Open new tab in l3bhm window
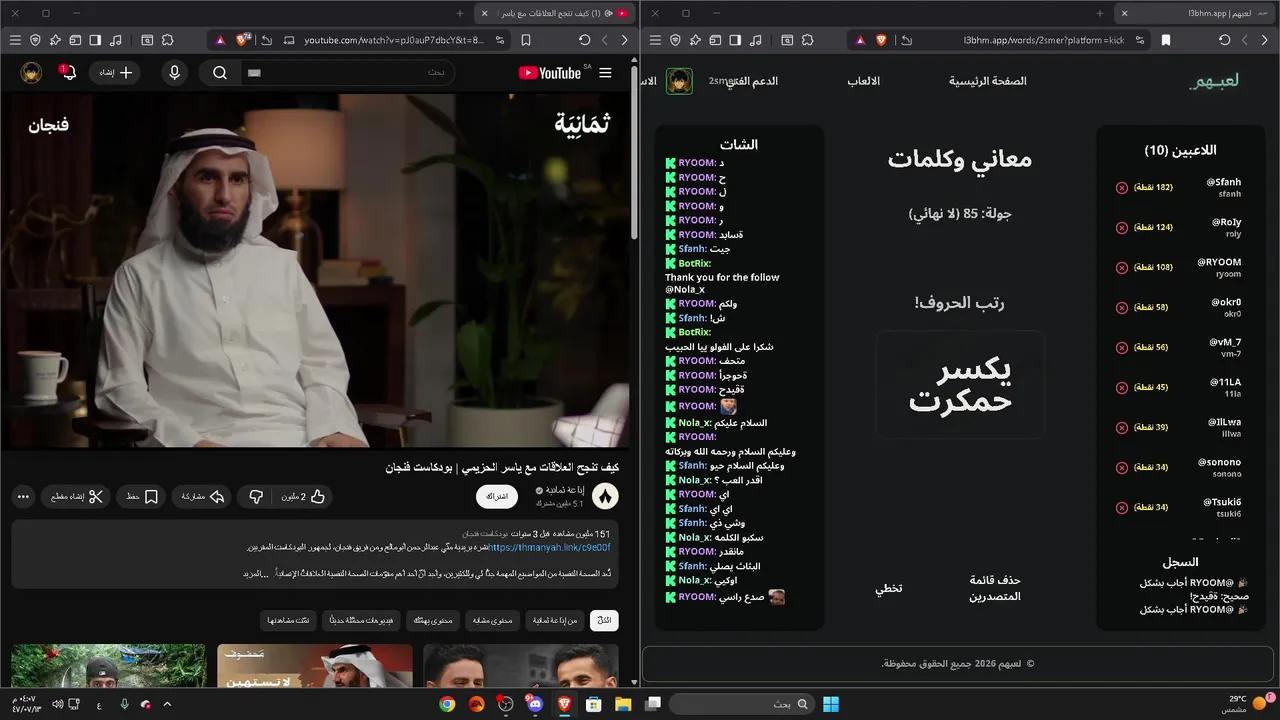Screen dimensions: 1280x720 pyautogui.click(x=1100, y=13)
